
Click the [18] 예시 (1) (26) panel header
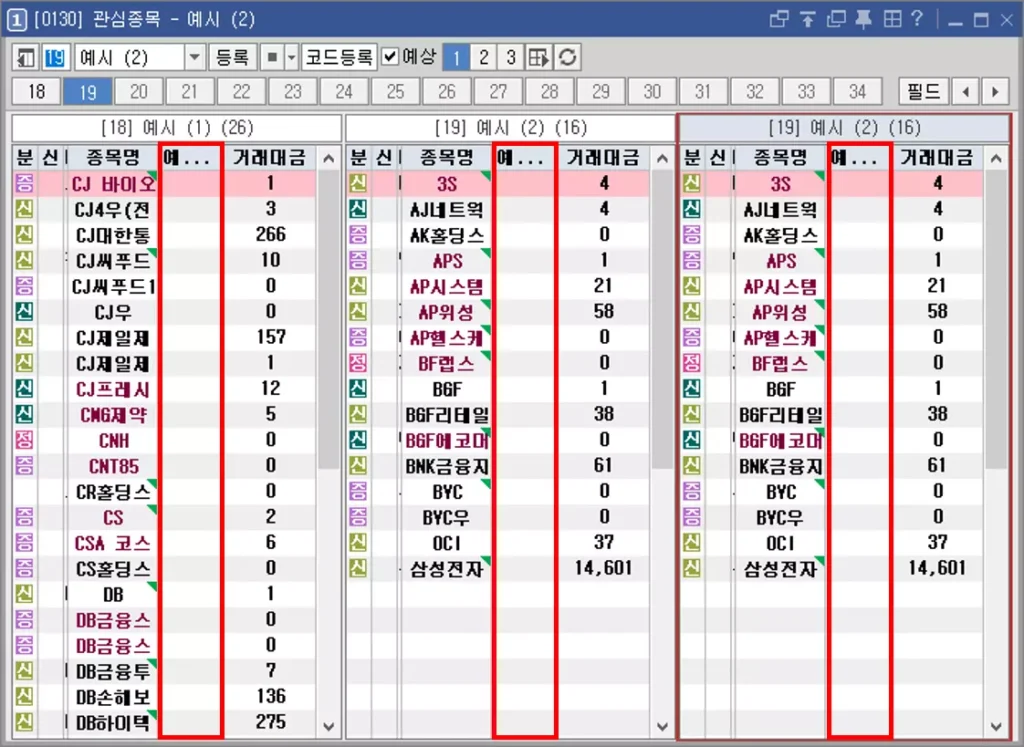pyautogui.click(x=177, y=128)
